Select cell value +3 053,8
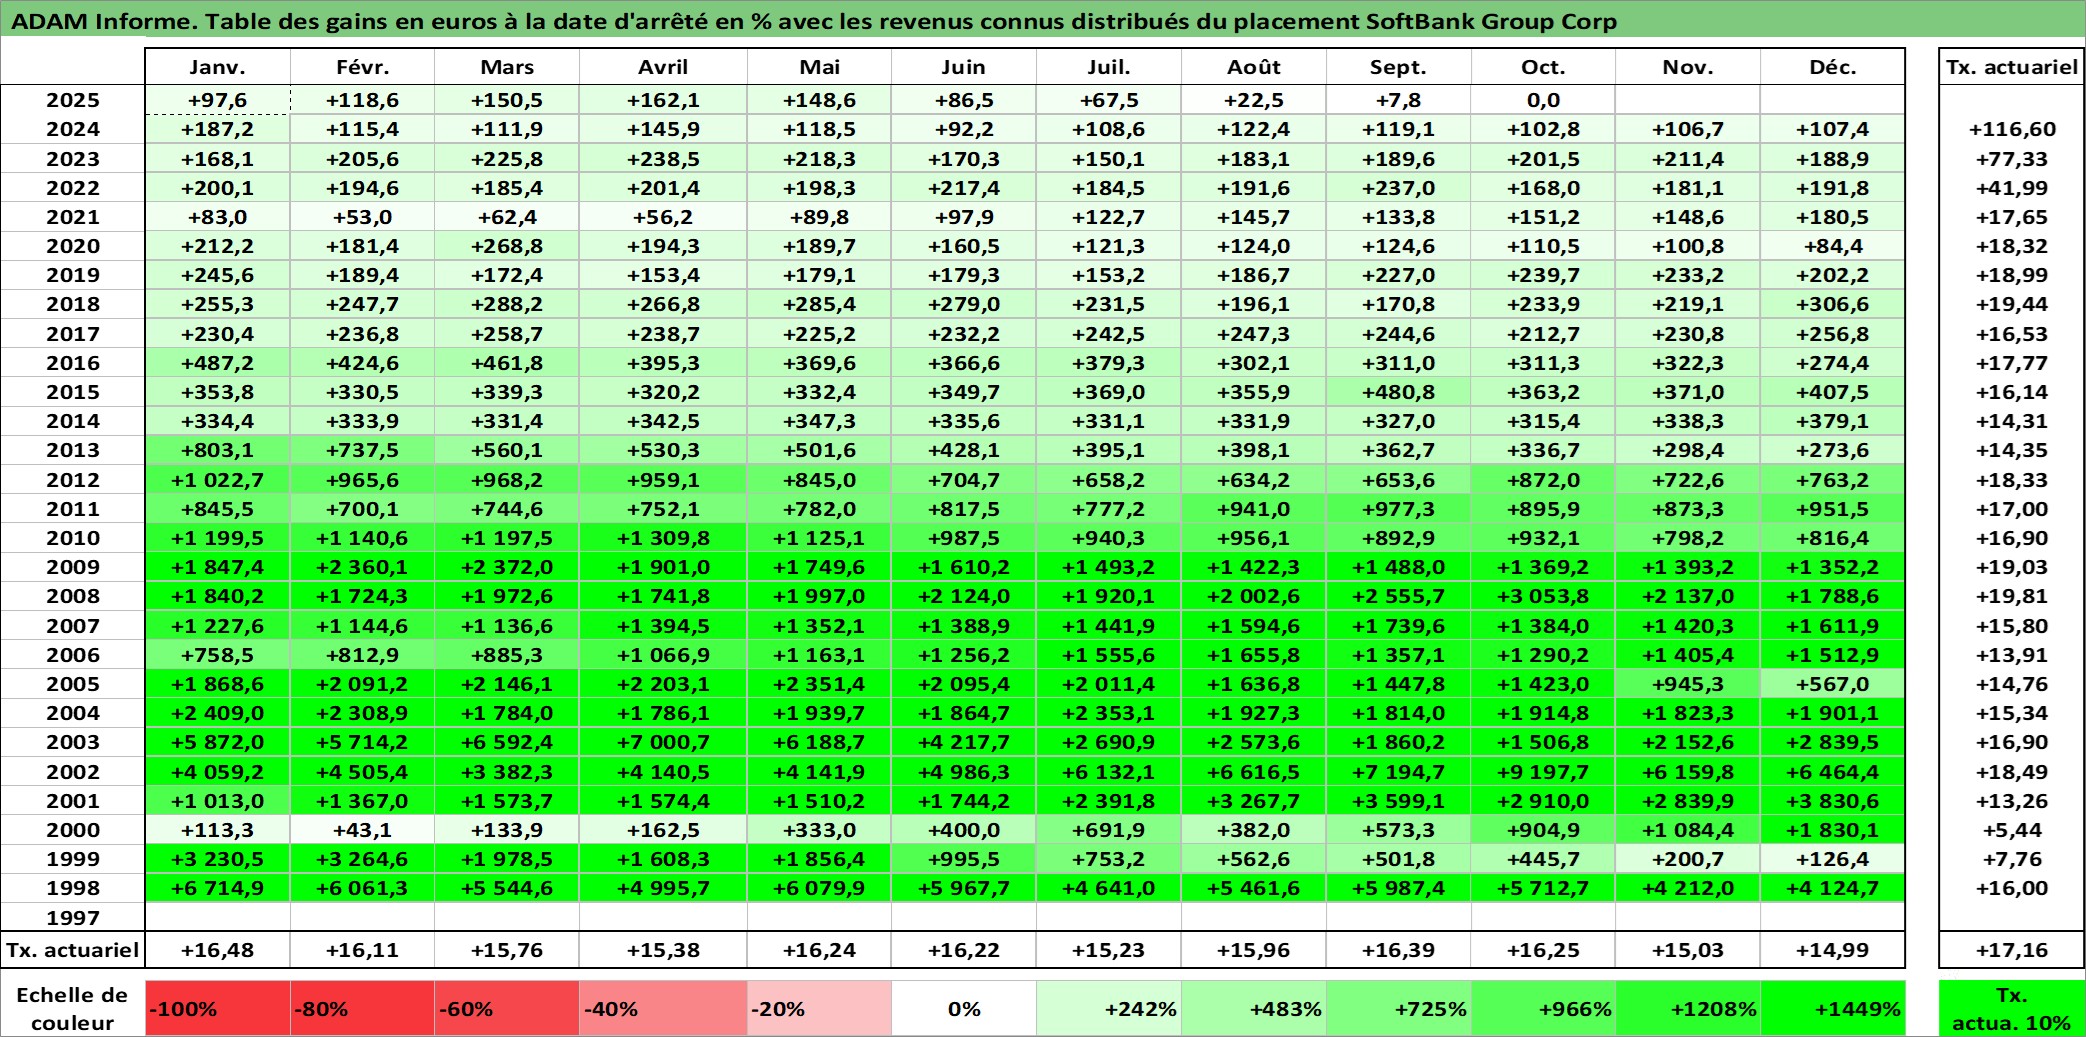The width and height of the screenshot is (2086, 1037). point(1543,596)
